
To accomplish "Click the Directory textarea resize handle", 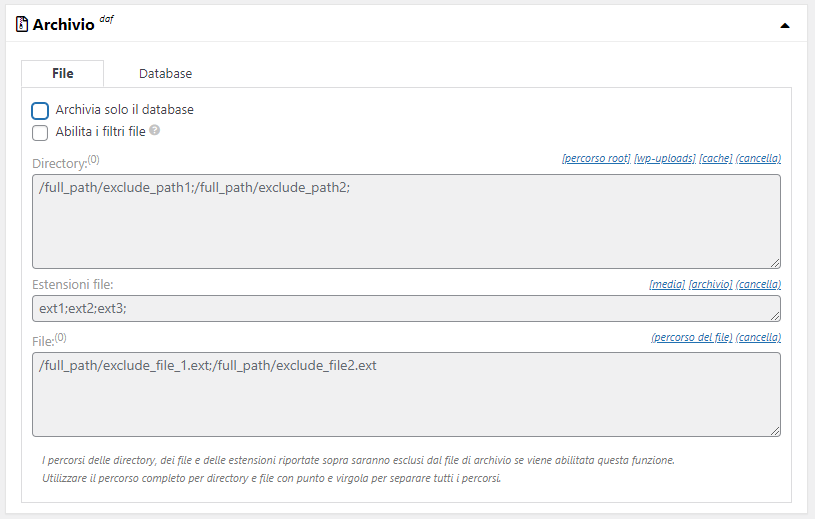I will pos(775,263).
